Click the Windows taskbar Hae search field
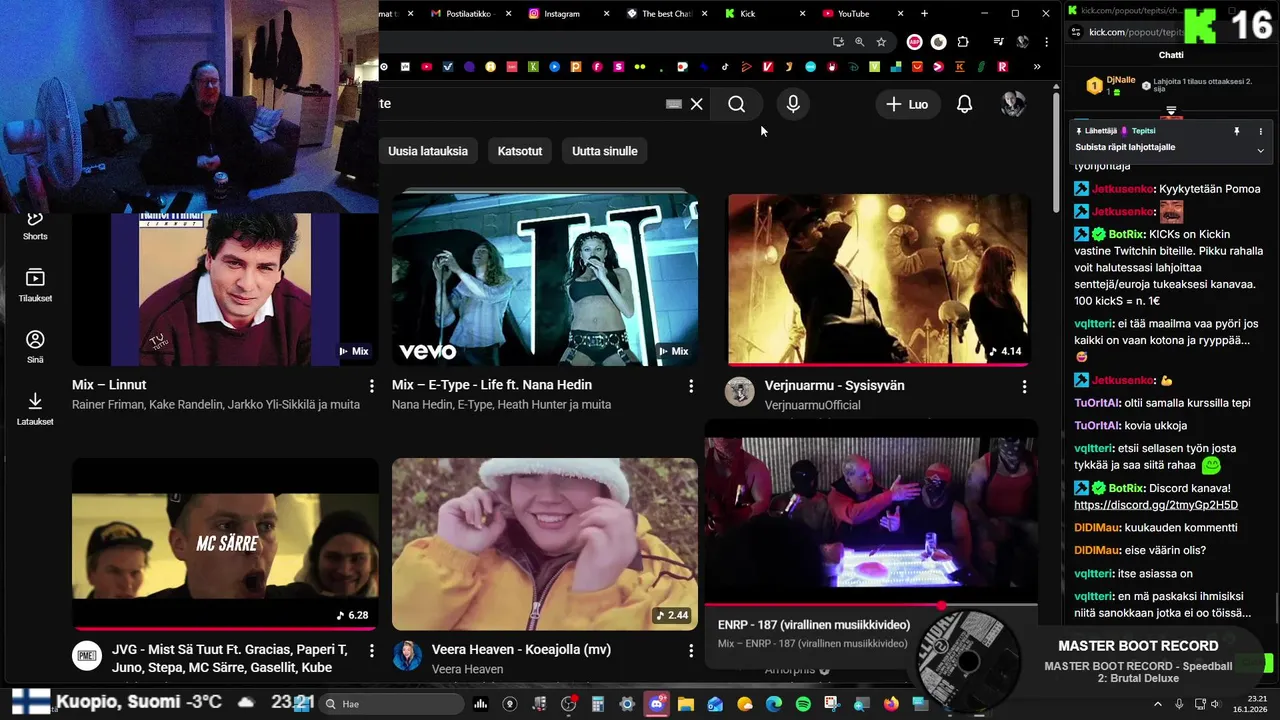 tap(392, 704)
